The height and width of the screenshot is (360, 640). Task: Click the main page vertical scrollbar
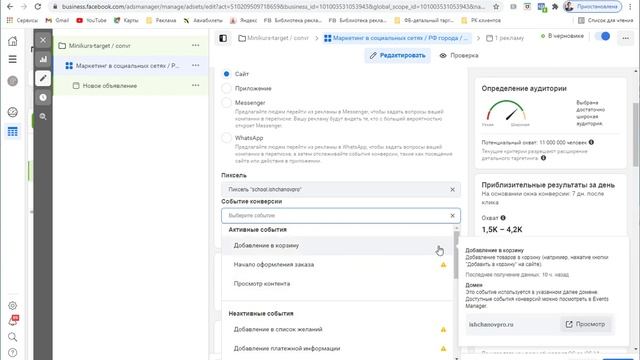pos(636,135)
